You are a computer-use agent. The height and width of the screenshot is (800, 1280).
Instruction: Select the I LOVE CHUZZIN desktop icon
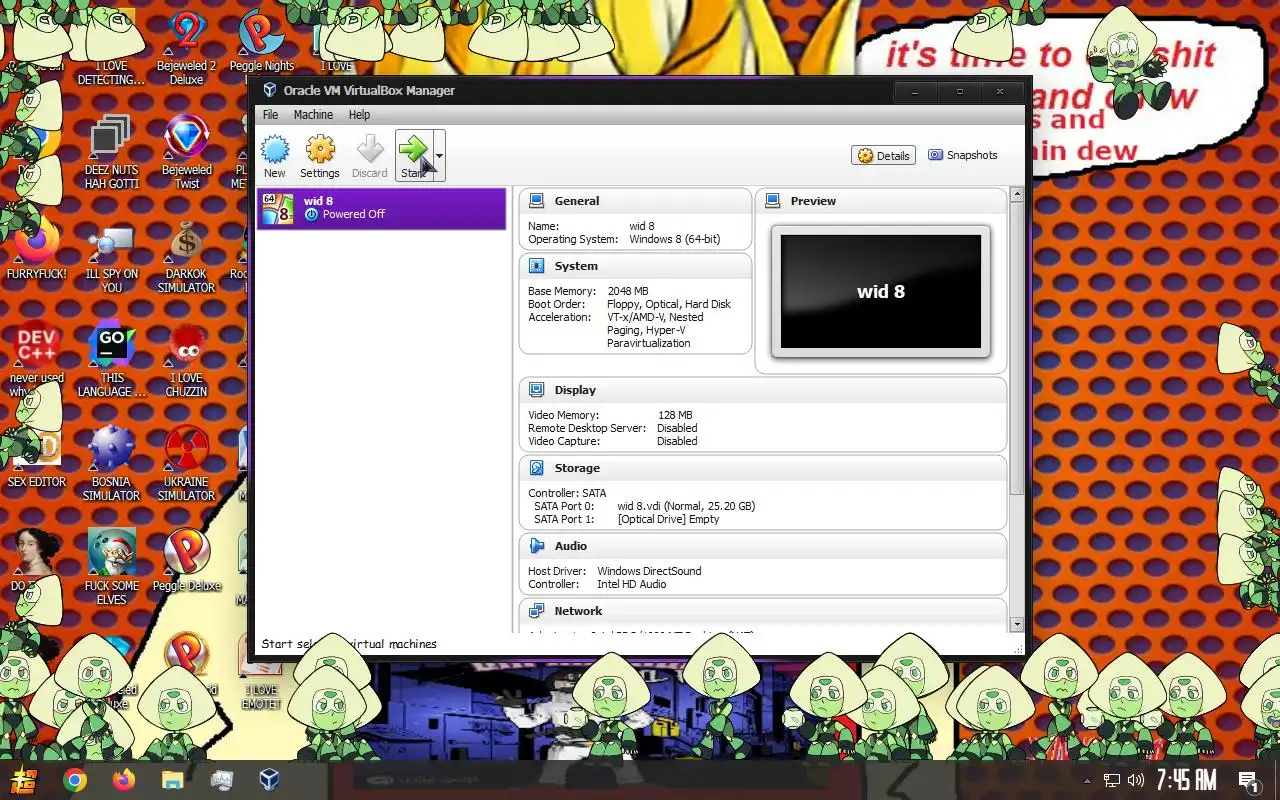pos(186,360)
